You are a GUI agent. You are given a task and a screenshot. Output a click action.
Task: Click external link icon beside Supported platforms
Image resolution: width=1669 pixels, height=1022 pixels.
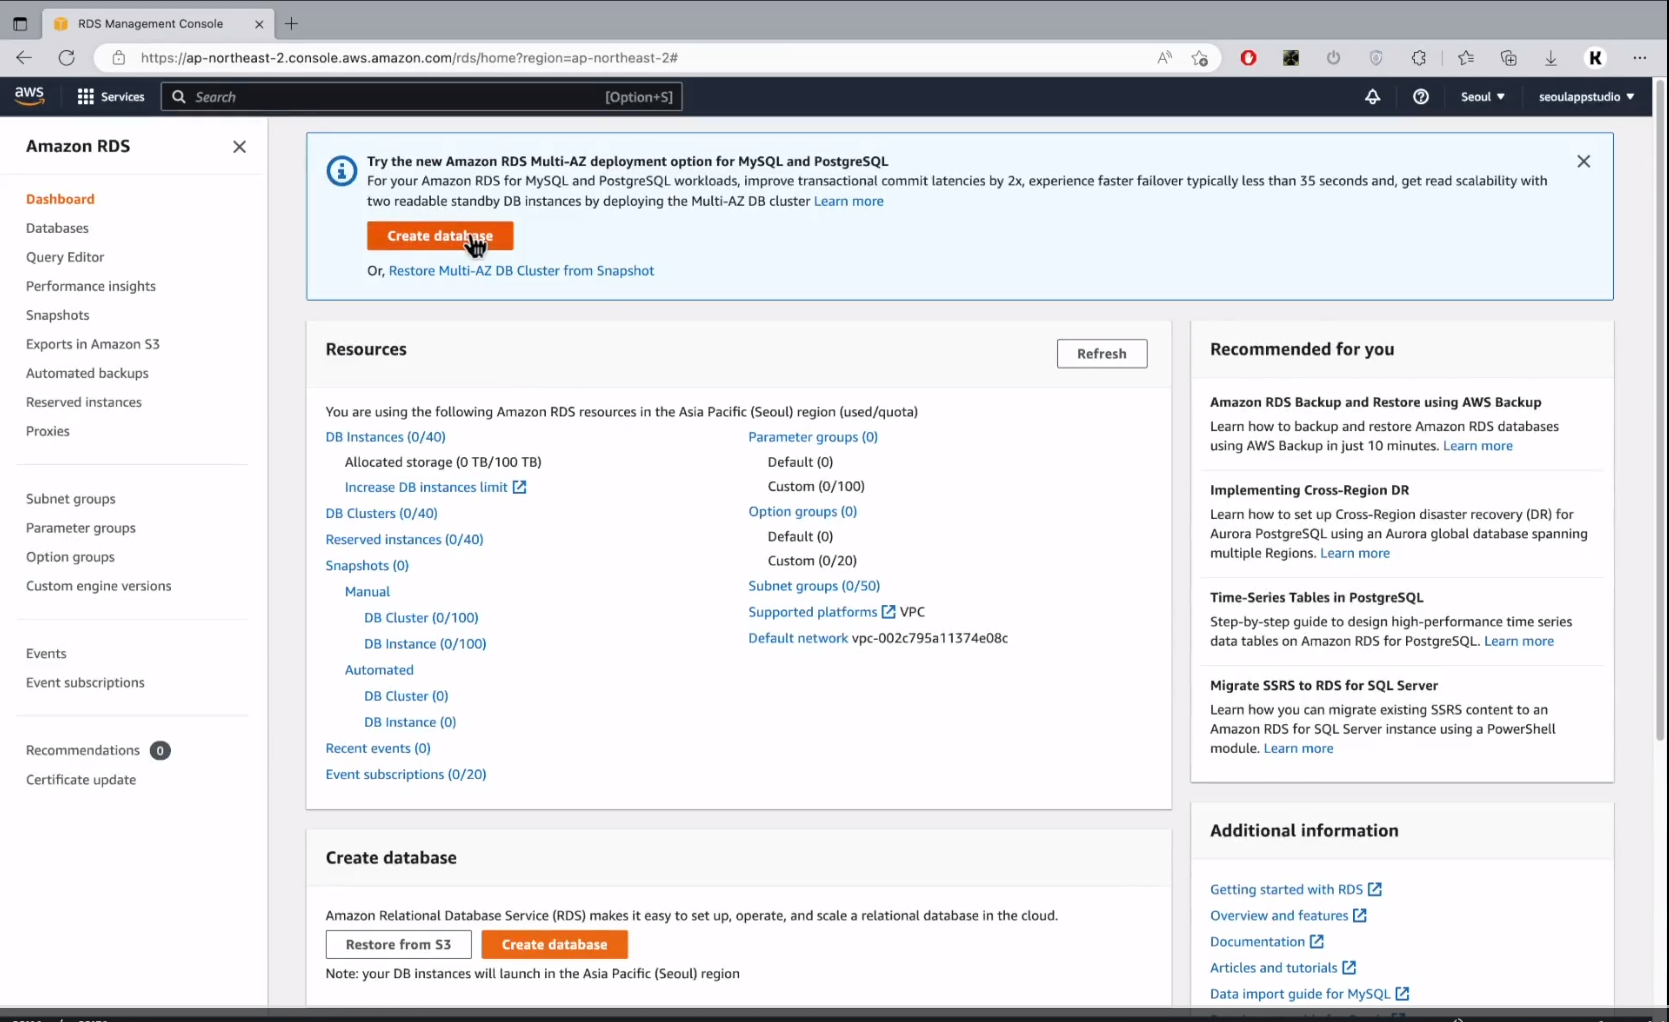[x=888, y=611]
